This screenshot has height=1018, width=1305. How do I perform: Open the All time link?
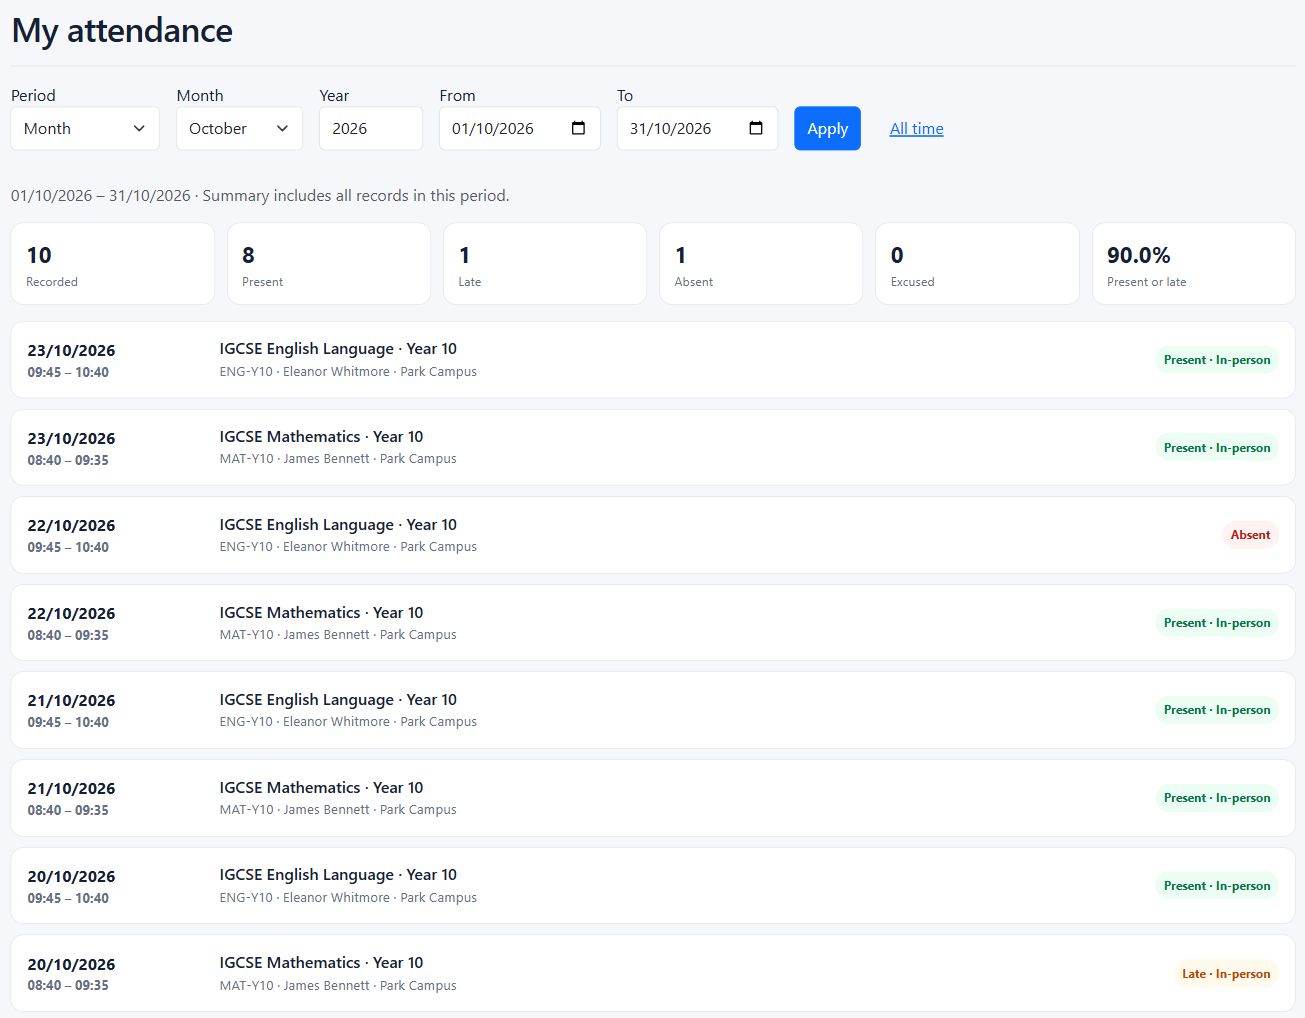pyautogui.click(x=917, y=128)
